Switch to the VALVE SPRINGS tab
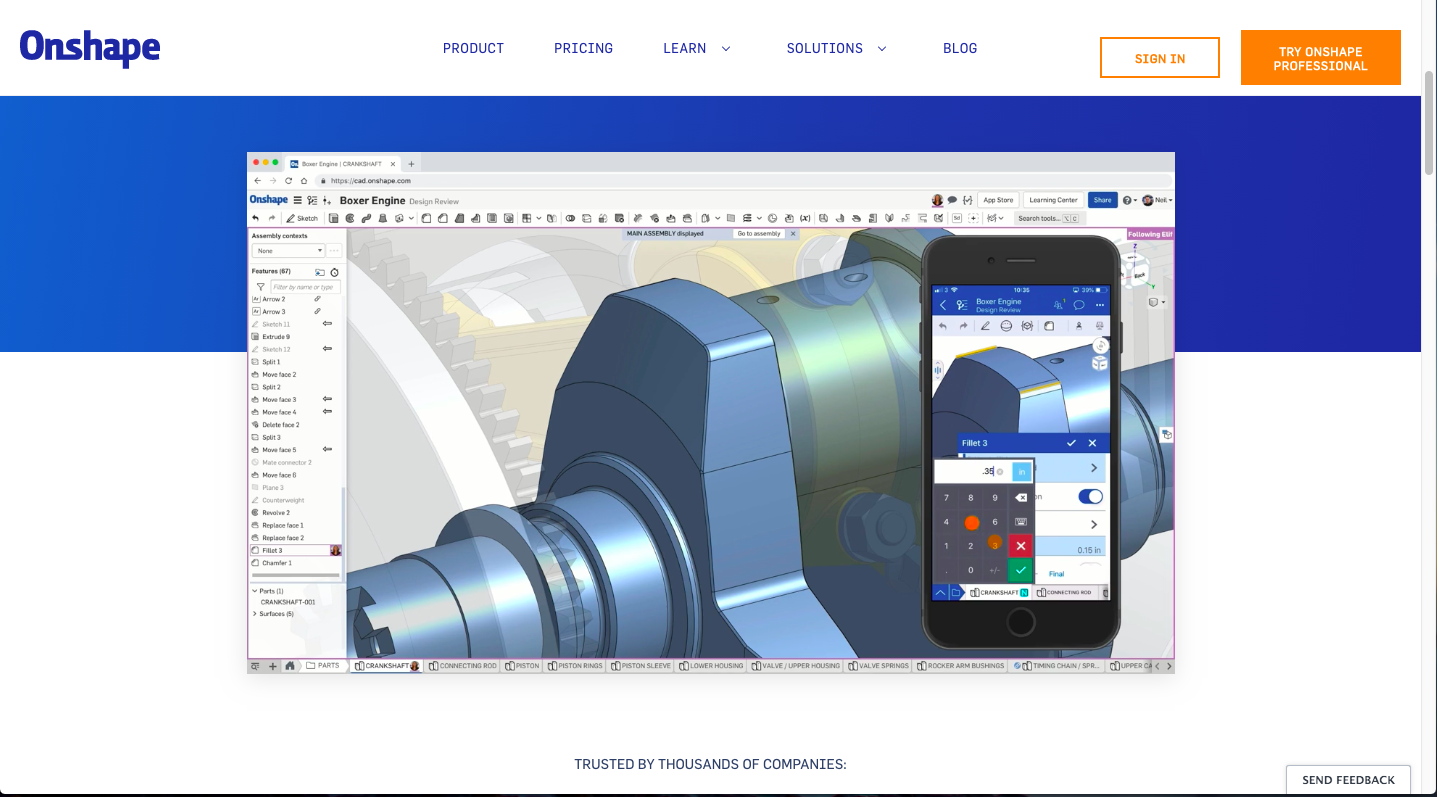 click(879, 666)
